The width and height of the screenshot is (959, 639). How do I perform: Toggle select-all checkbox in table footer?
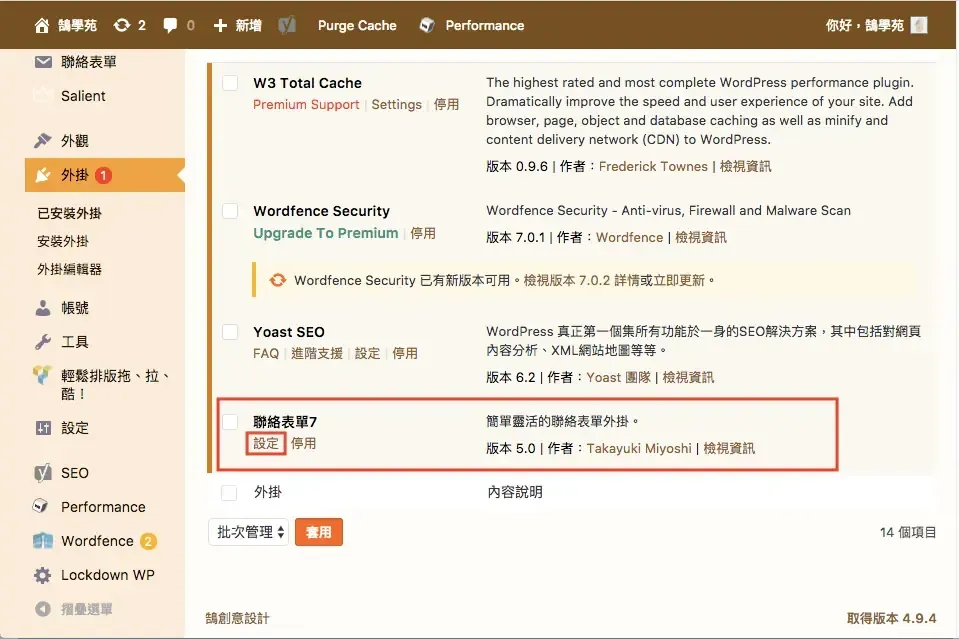click(229, 493)
